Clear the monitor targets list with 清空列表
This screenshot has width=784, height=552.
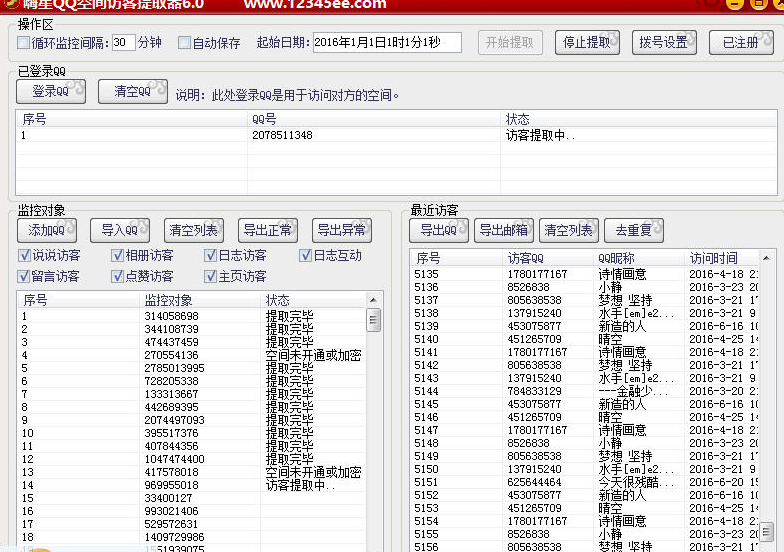194,230
